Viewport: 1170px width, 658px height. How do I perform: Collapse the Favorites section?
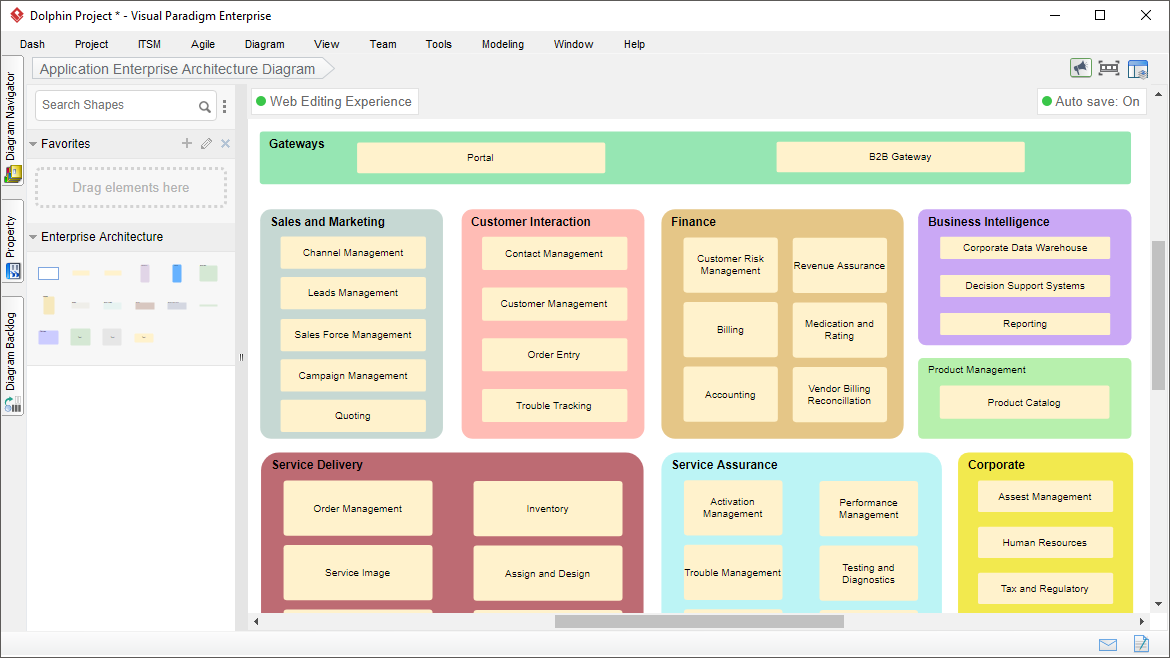33,144
